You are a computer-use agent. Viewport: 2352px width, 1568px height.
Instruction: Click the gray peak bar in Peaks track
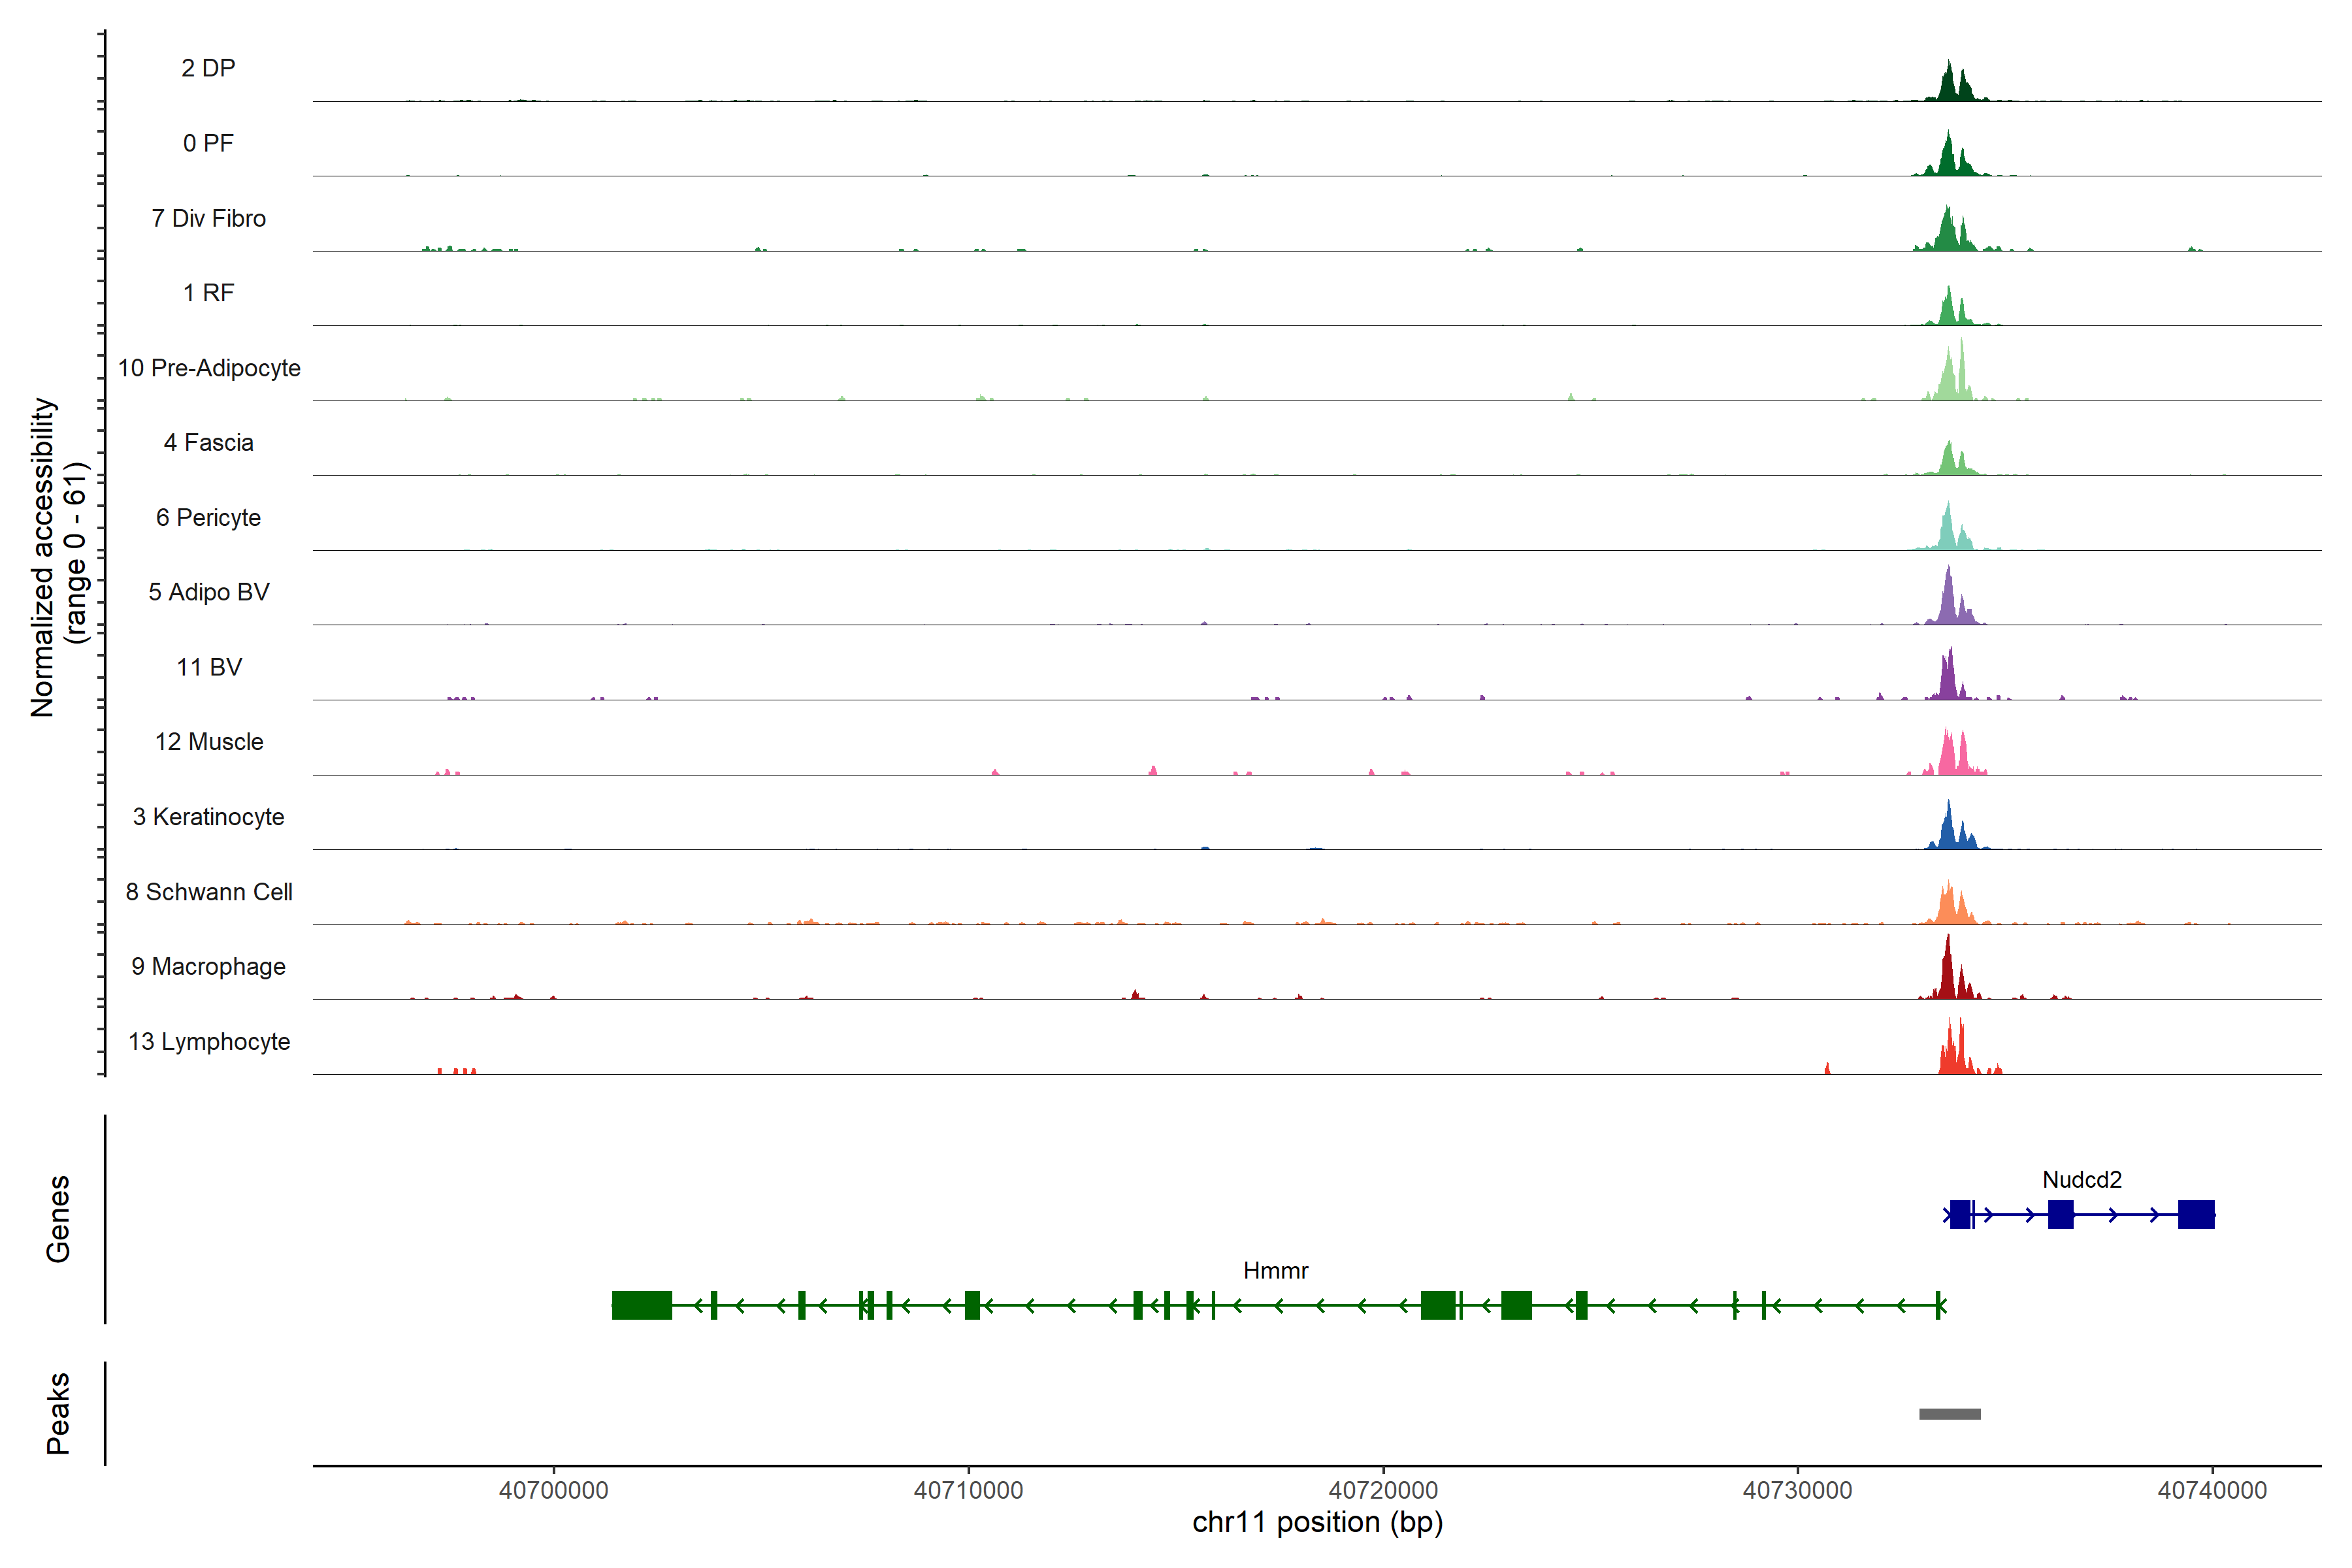pyautogui.click(x=1949, y=1414)
